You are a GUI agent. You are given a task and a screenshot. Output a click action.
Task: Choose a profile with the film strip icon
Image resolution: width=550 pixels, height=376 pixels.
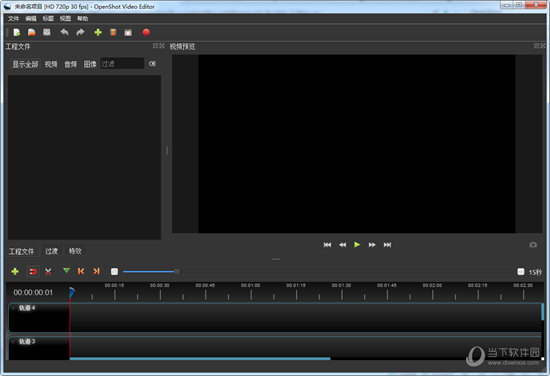[113, 33]
